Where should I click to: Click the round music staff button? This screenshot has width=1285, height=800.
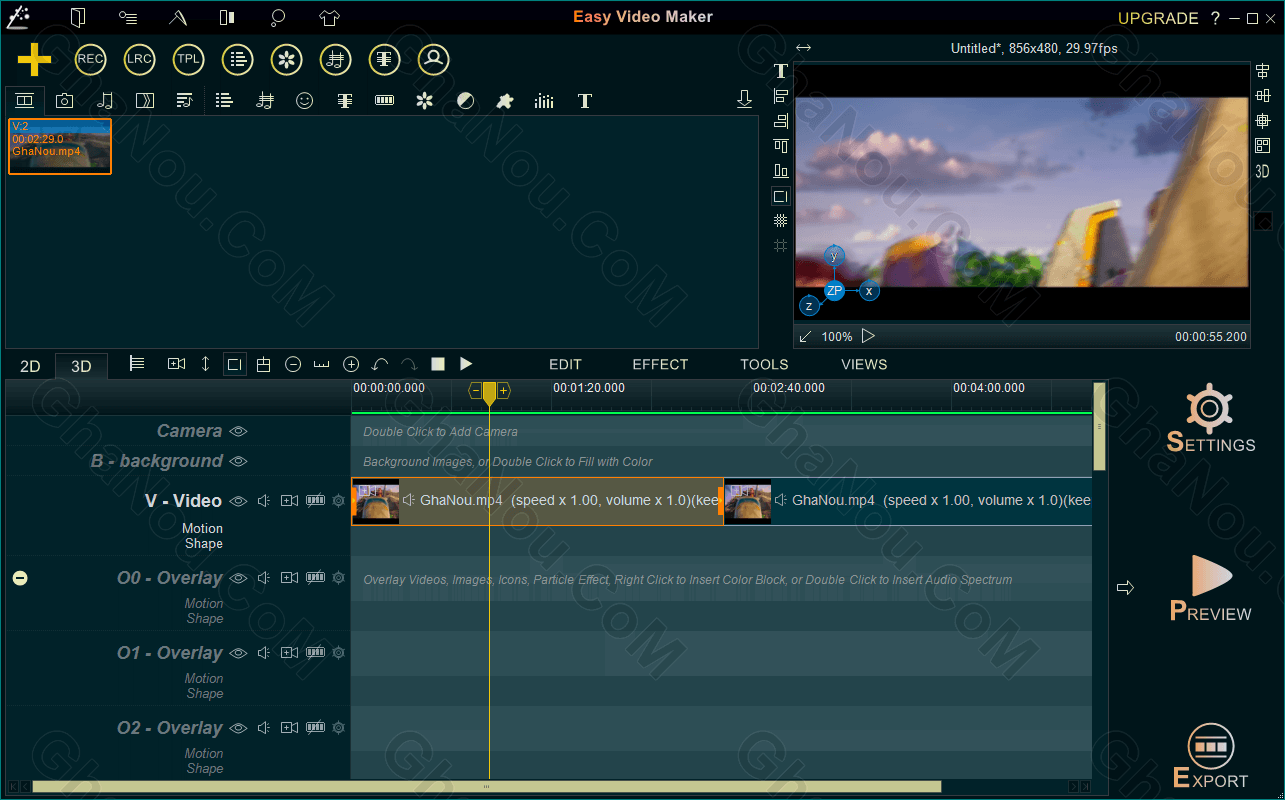coord(336,60)
